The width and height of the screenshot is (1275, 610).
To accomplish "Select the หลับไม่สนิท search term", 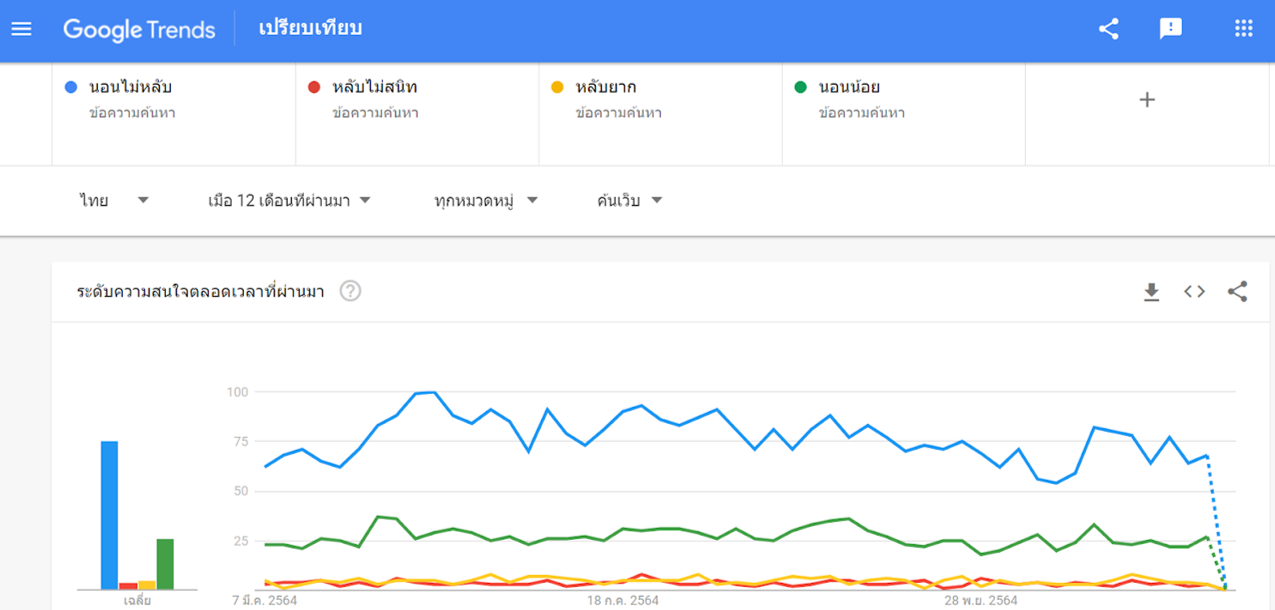I will coord(374,88).
